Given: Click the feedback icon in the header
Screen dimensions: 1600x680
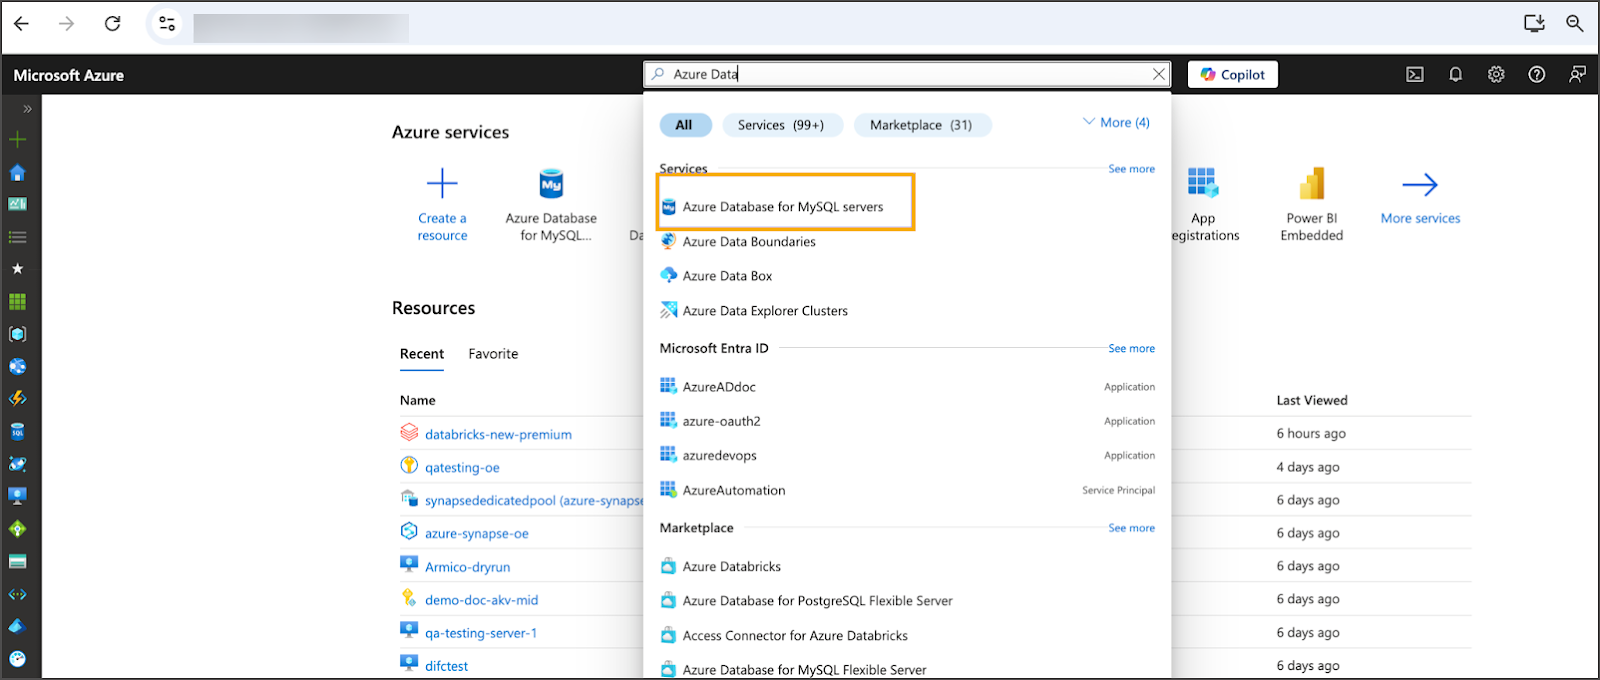Looking at the screenshot, I should click(x=1577, y=75).
